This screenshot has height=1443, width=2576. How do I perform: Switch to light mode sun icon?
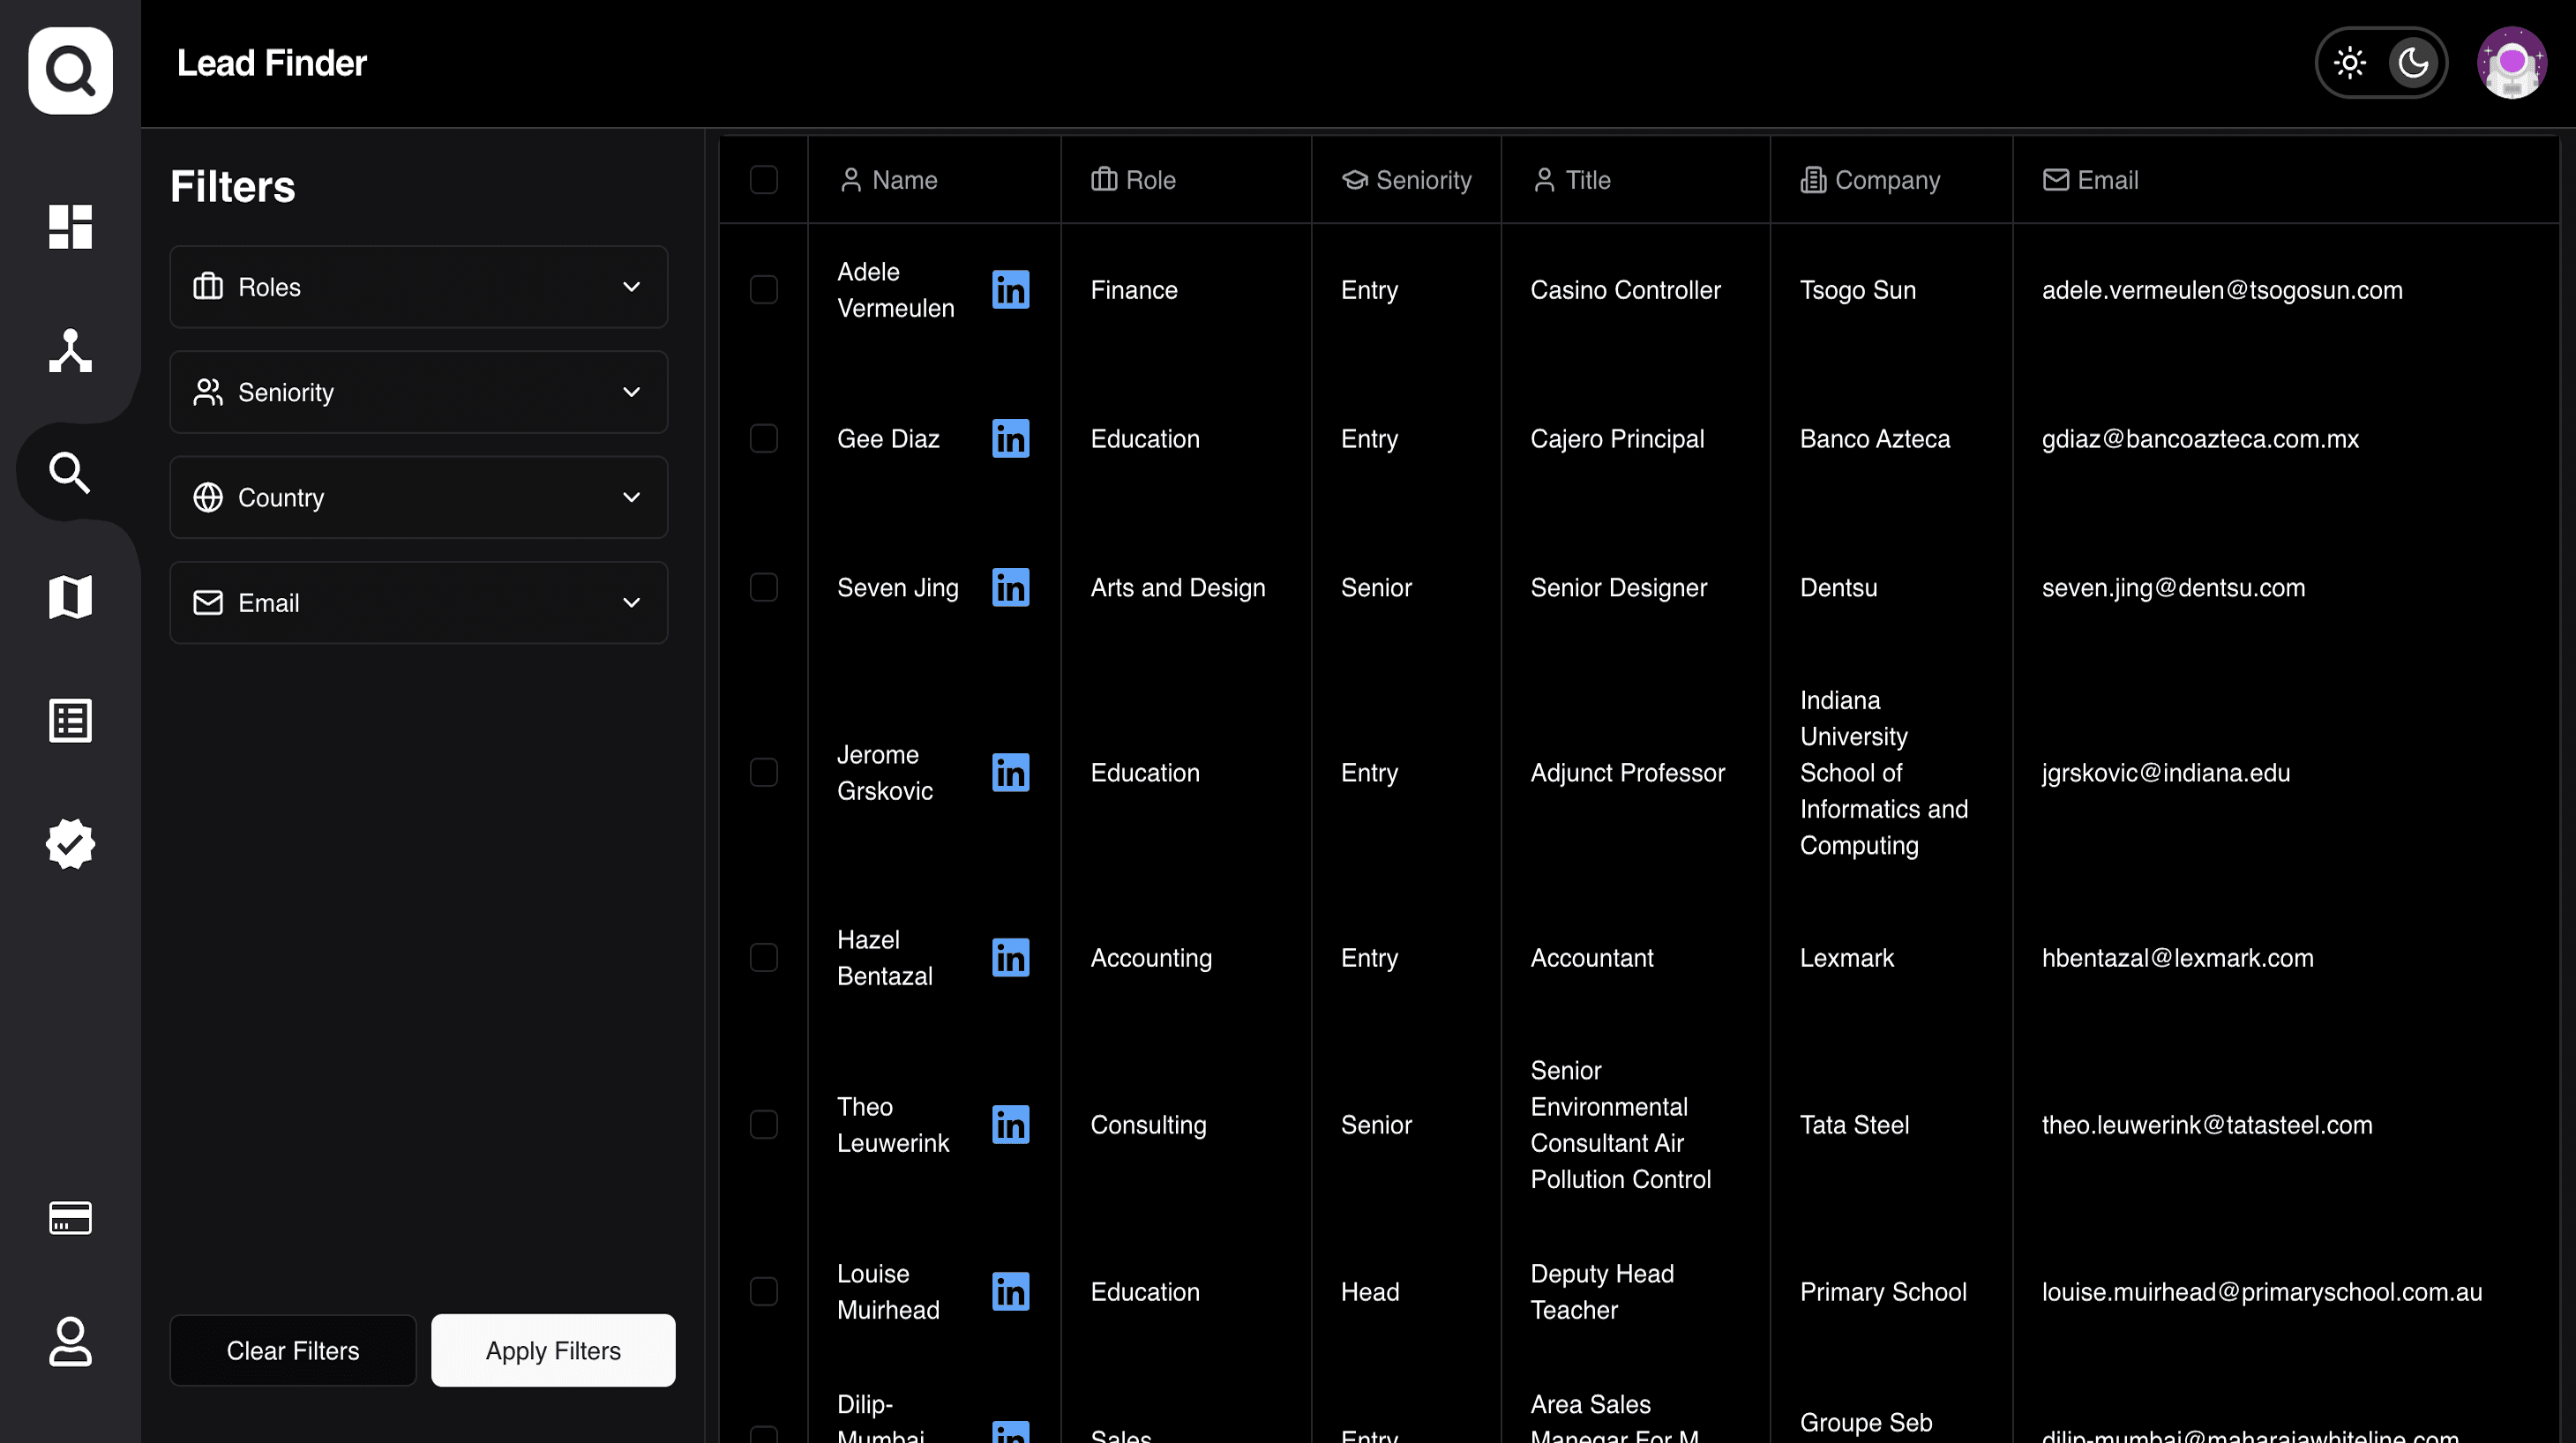(x=2349, y=63)
